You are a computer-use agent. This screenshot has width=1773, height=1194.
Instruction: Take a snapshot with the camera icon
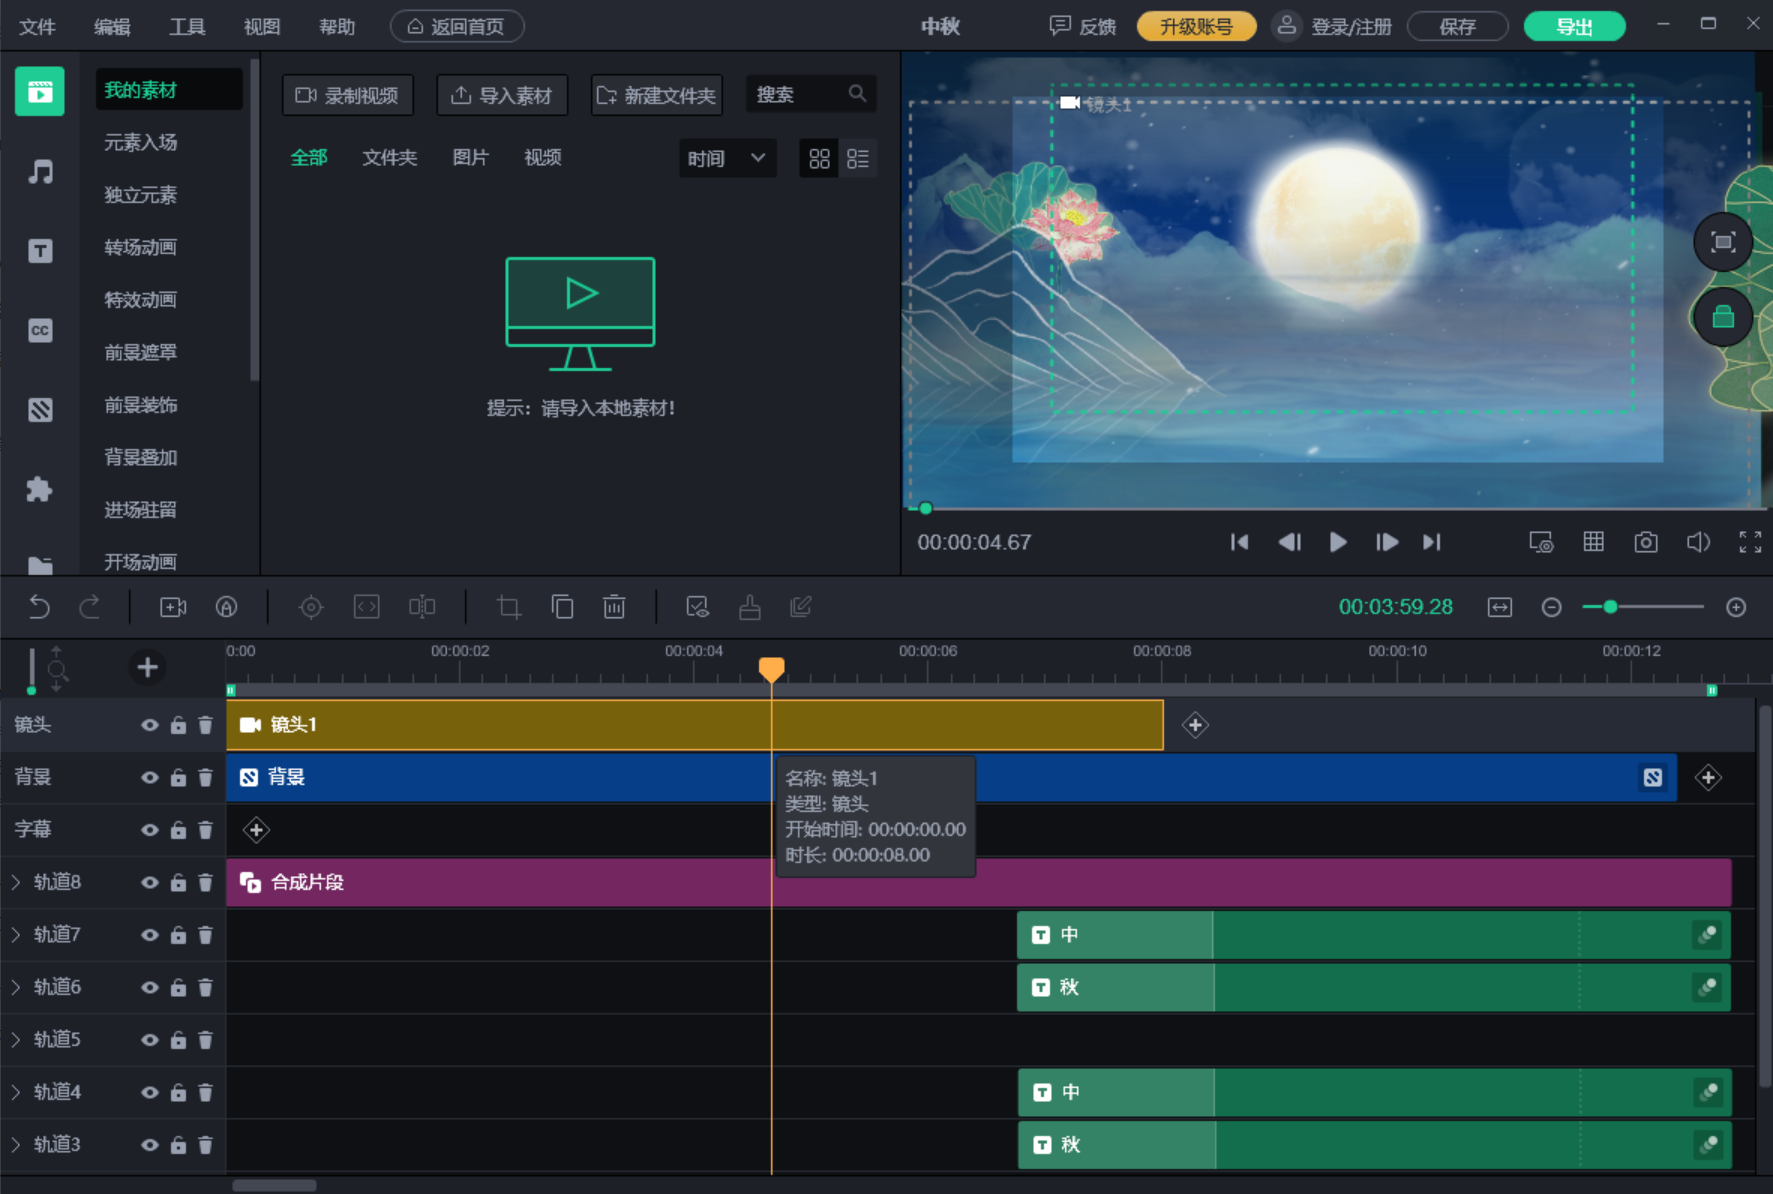[1646, 542]
